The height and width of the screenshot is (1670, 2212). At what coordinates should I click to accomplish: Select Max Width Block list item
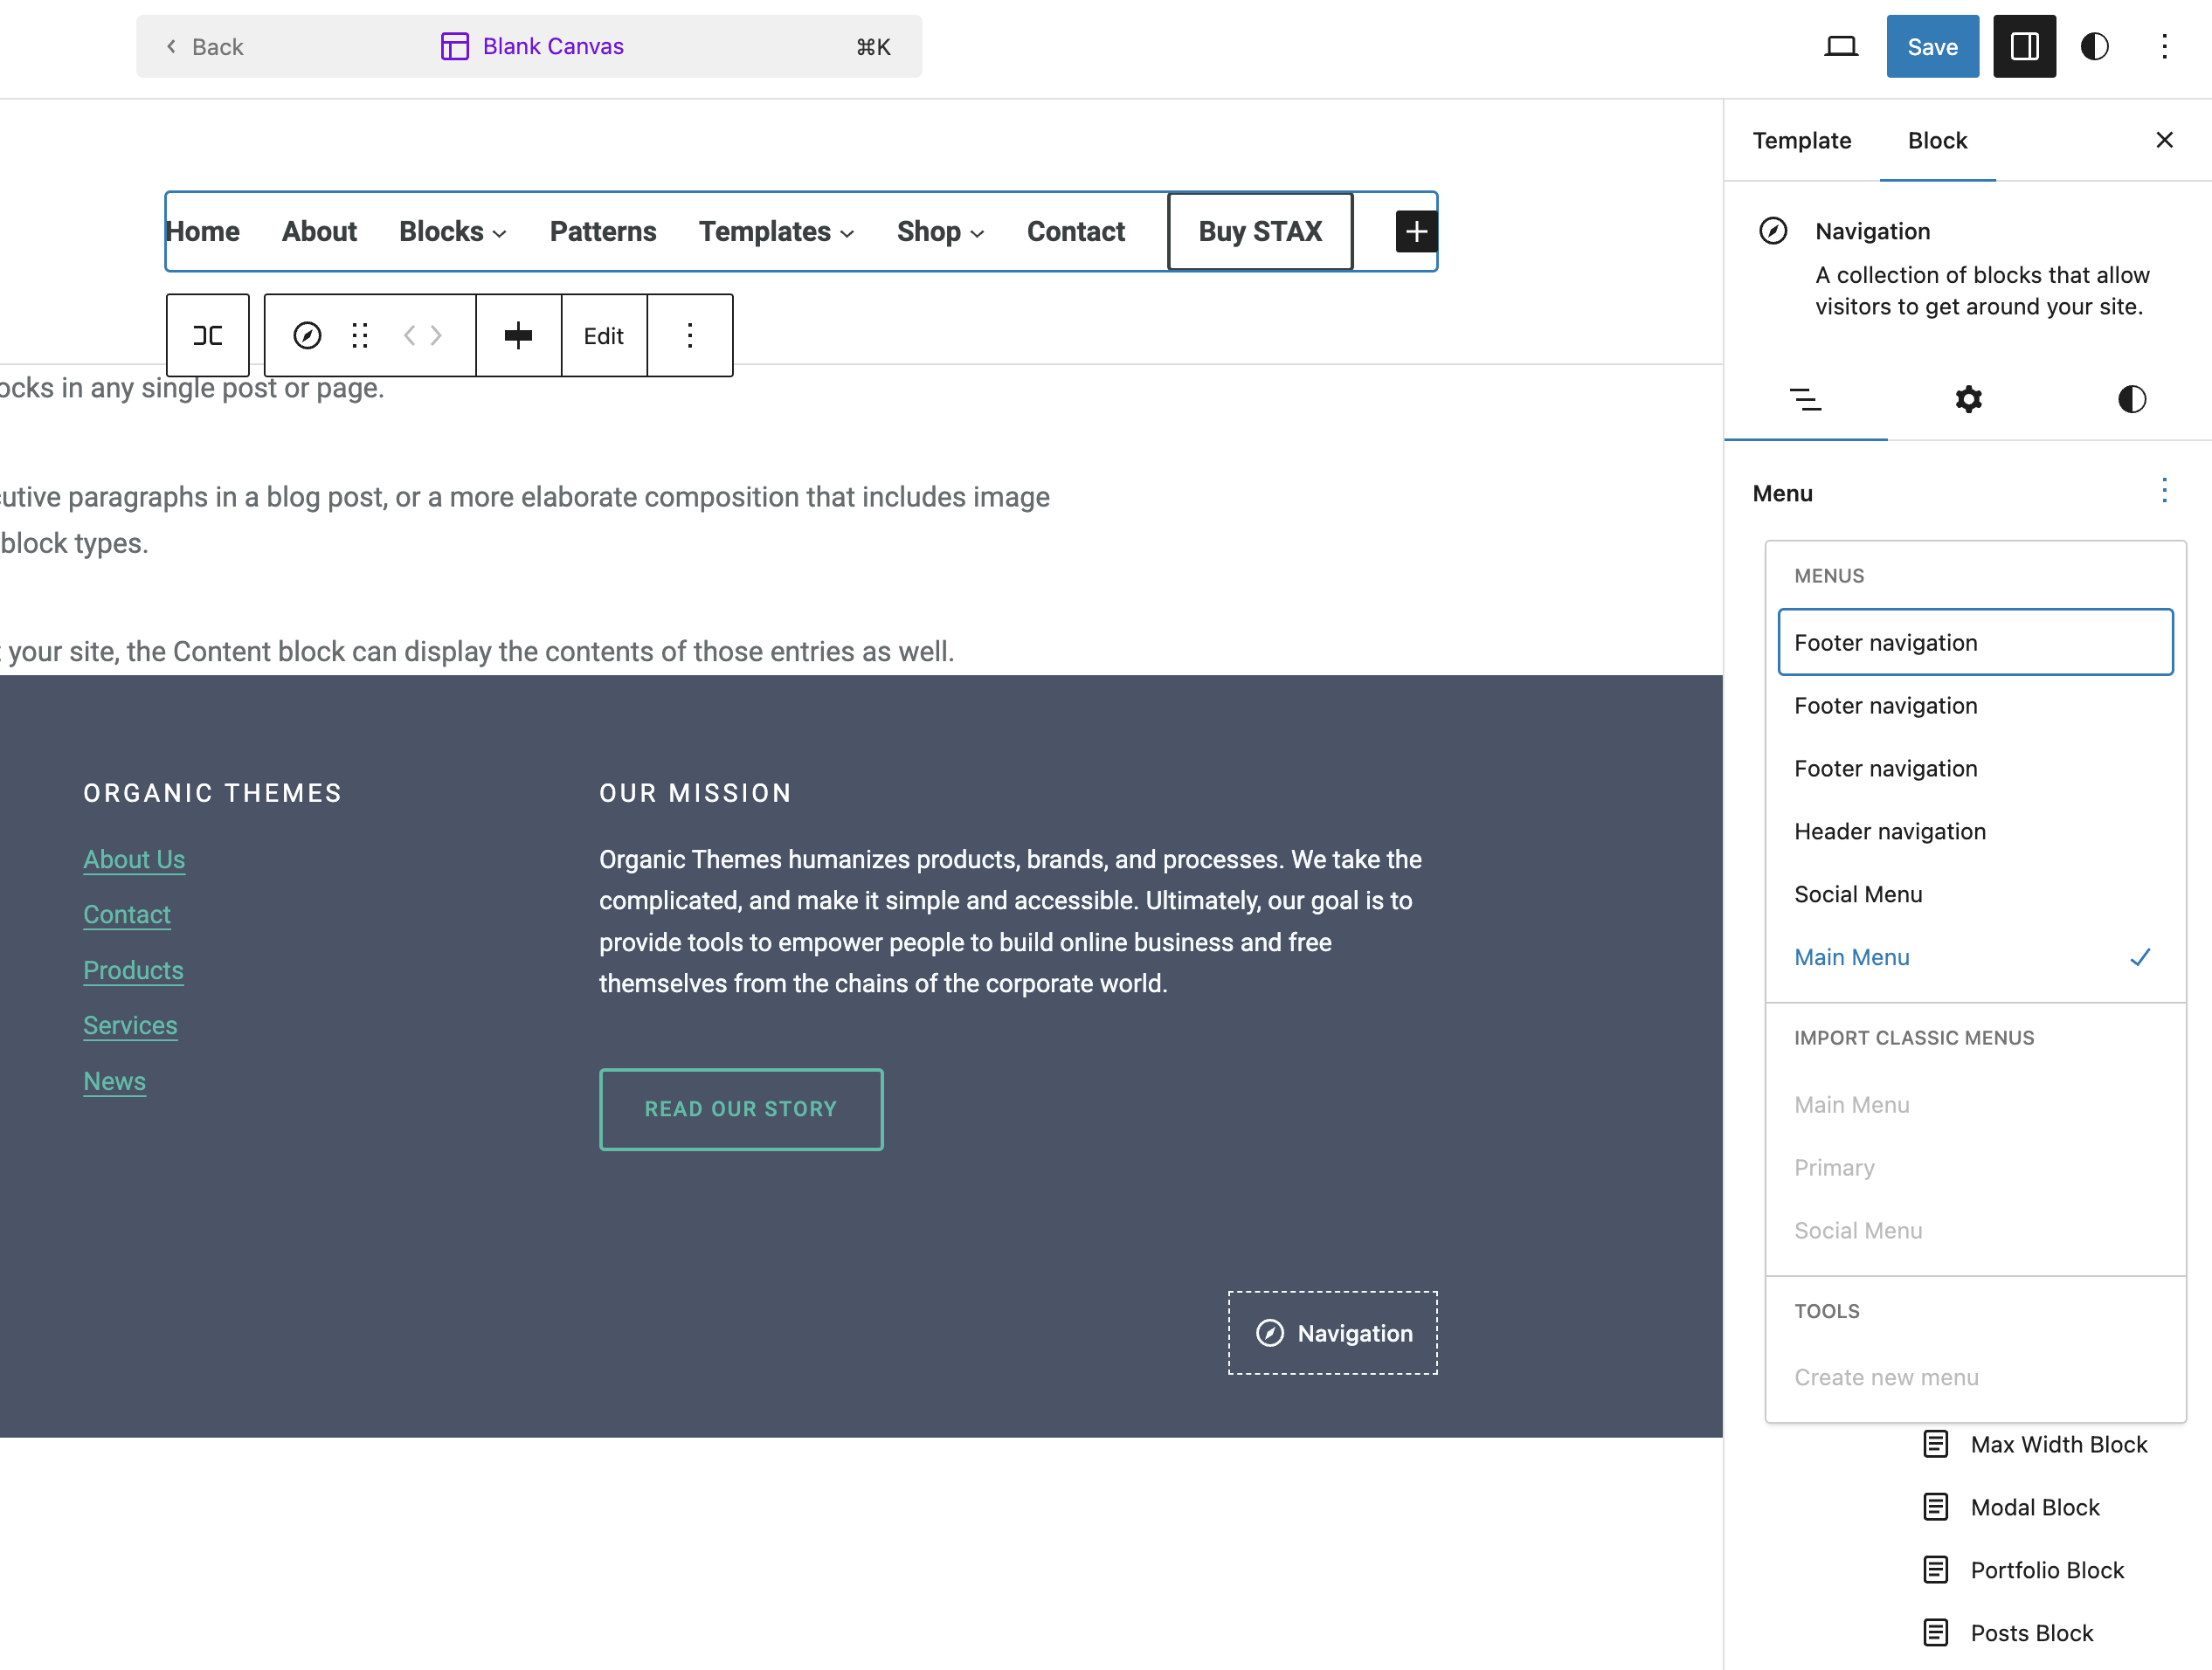2058,1444
